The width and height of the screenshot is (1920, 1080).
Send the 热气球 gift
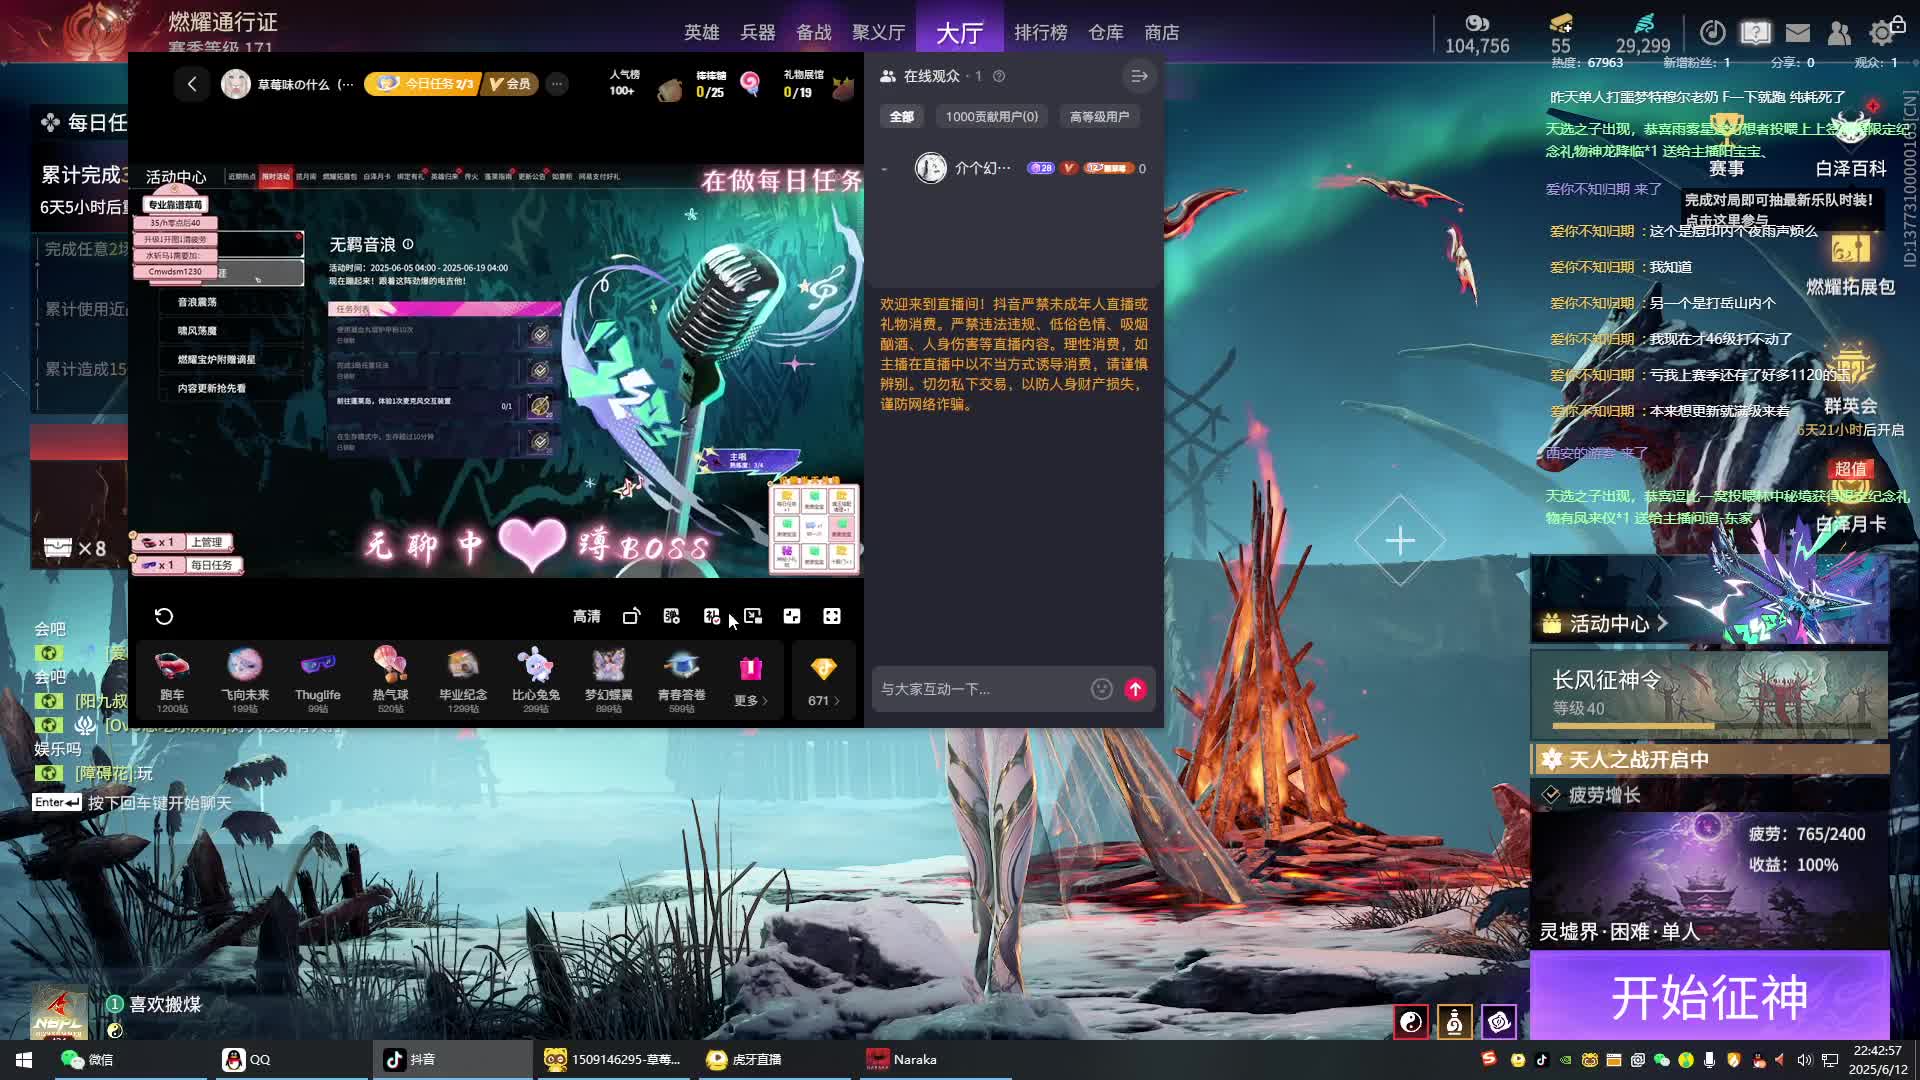click(390, 680)
